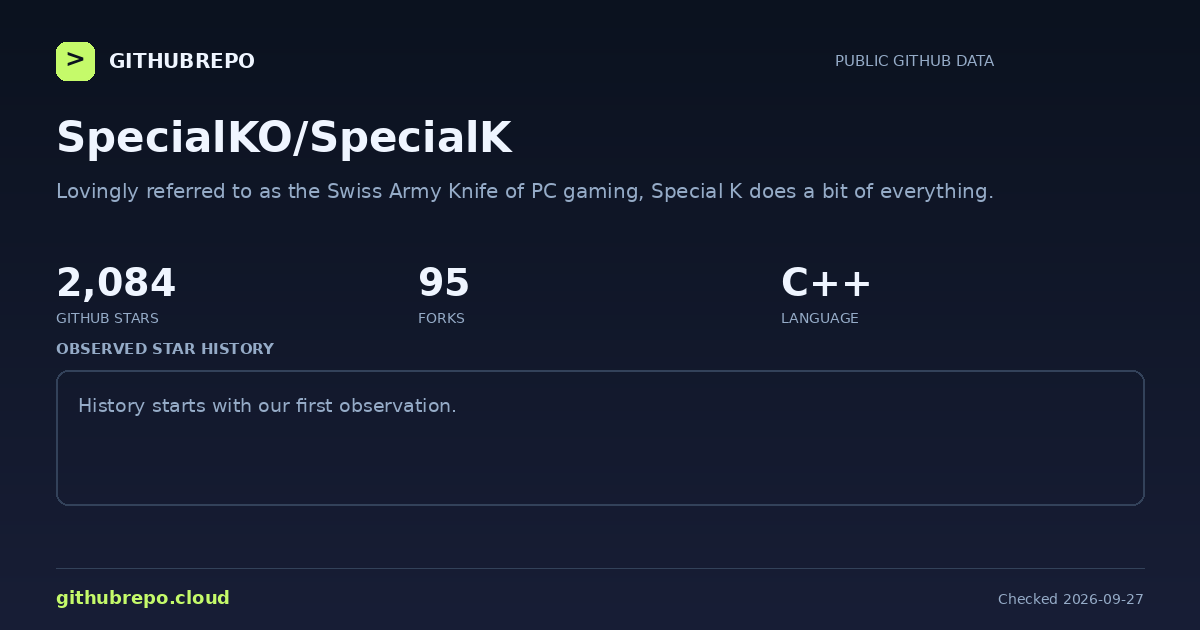Click the Swiss Army Knife repo description

[525, 191]
